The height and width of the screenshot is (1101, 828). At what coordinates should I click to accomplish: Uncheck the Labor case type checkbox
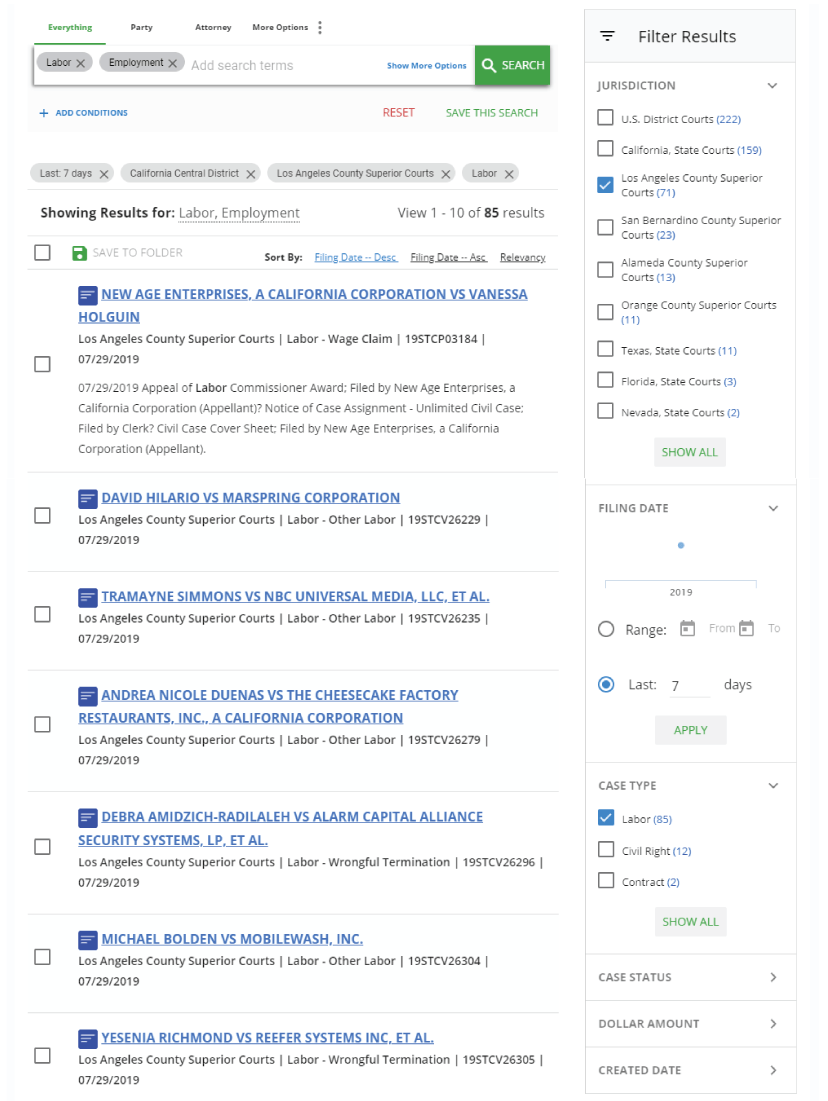point(605,819)
